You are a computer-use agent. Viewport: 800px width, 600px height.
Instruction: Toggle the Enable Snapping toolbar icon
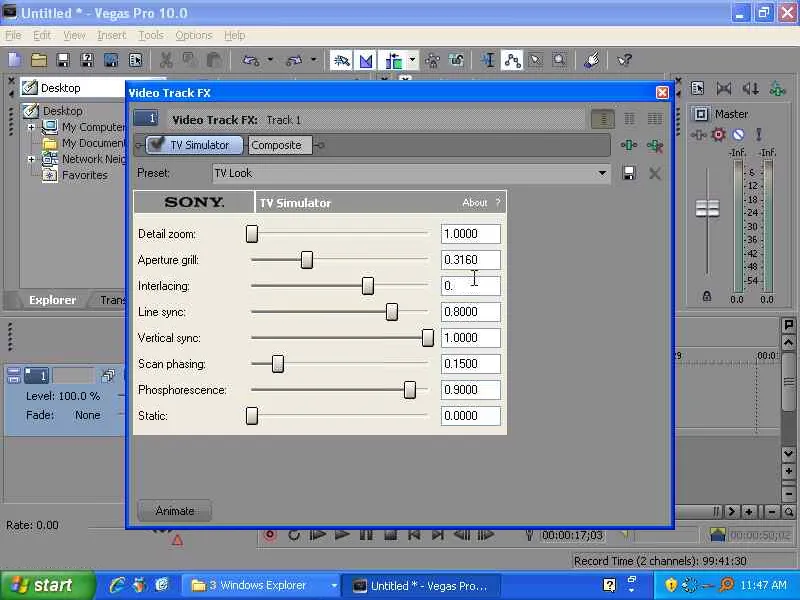[x=341, y=61]
